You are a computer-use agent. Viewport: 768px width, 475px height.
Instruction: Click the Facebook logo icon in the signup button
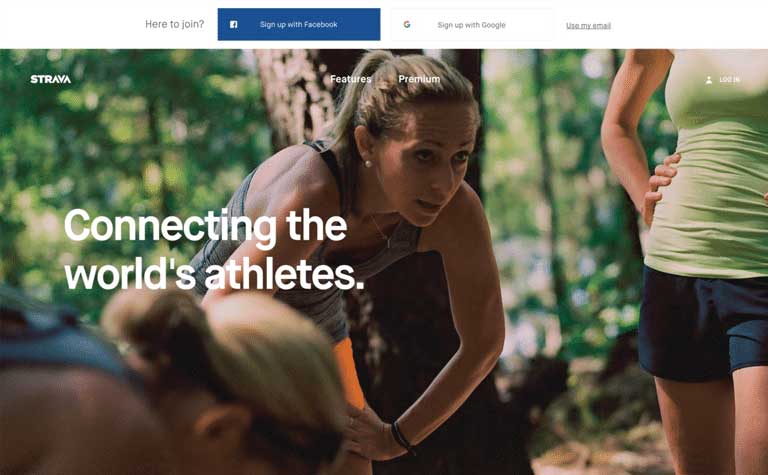click(234, 24)
